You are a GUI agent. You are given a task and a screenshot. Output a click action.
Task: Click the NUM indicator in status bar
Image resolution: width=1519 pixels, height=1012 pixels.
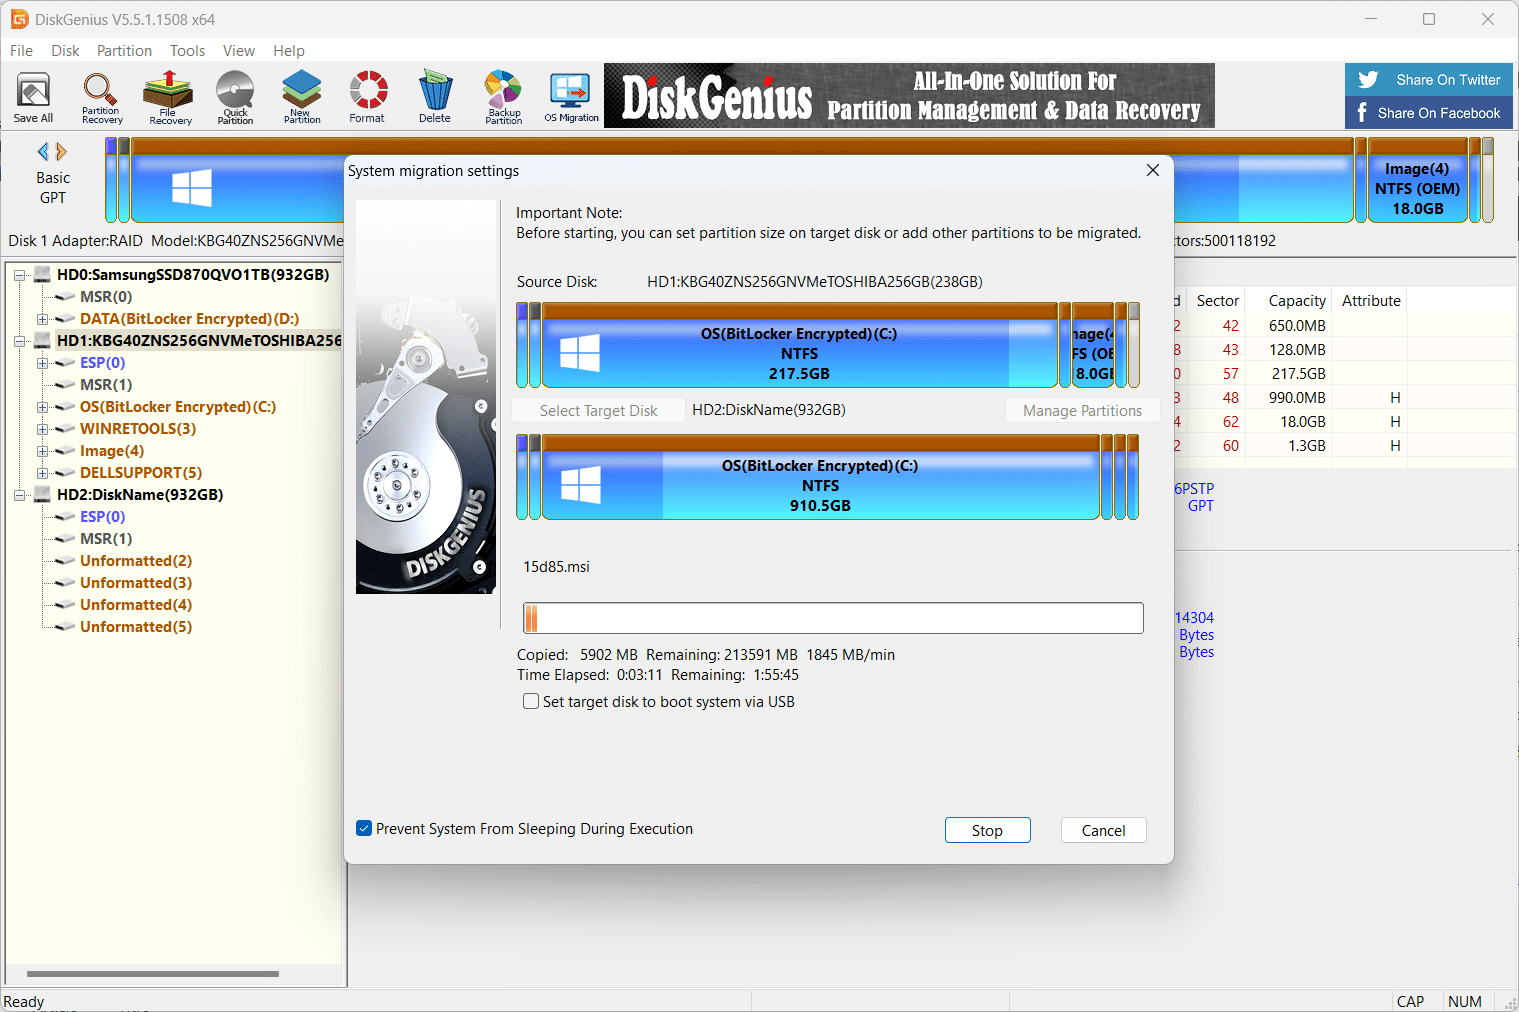tap(1464, 1001)
